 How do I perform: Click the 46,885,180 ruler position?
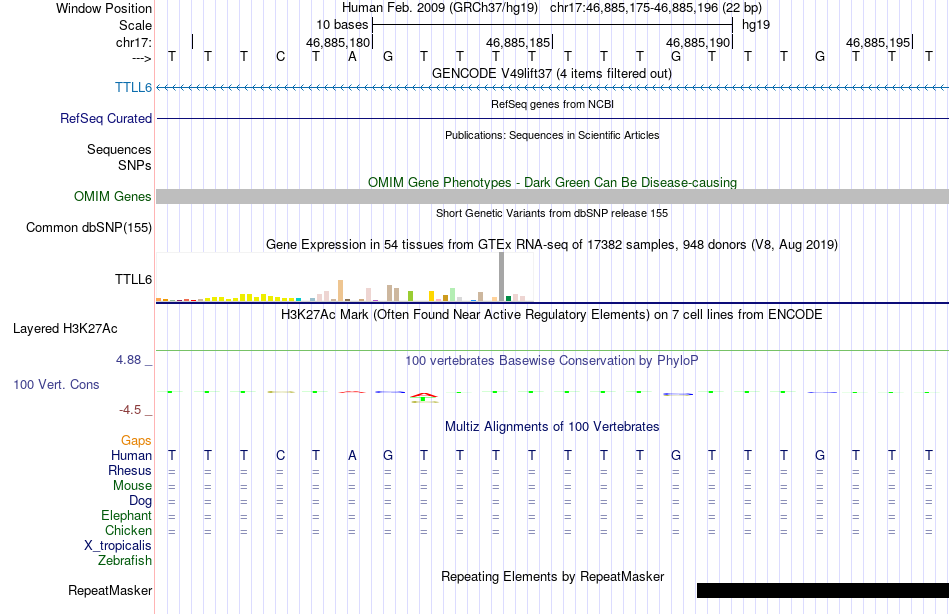(x=338, y=42)
